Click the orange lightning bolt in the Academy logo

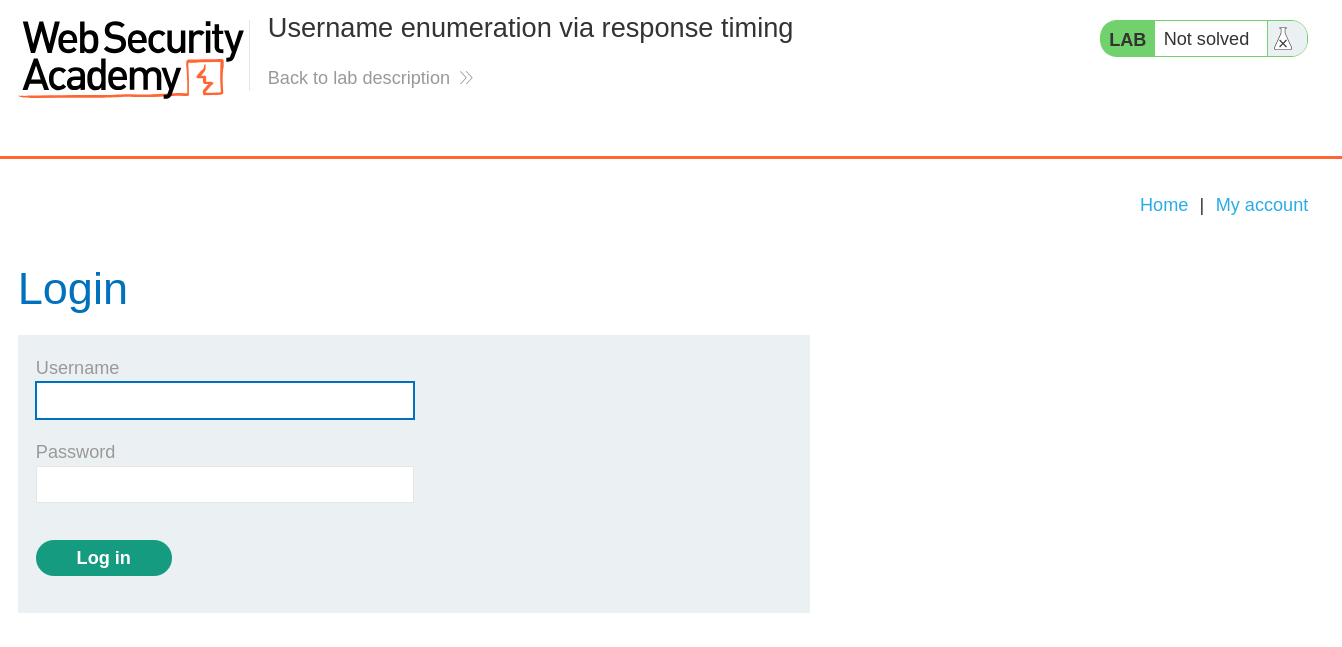[203, 79]
